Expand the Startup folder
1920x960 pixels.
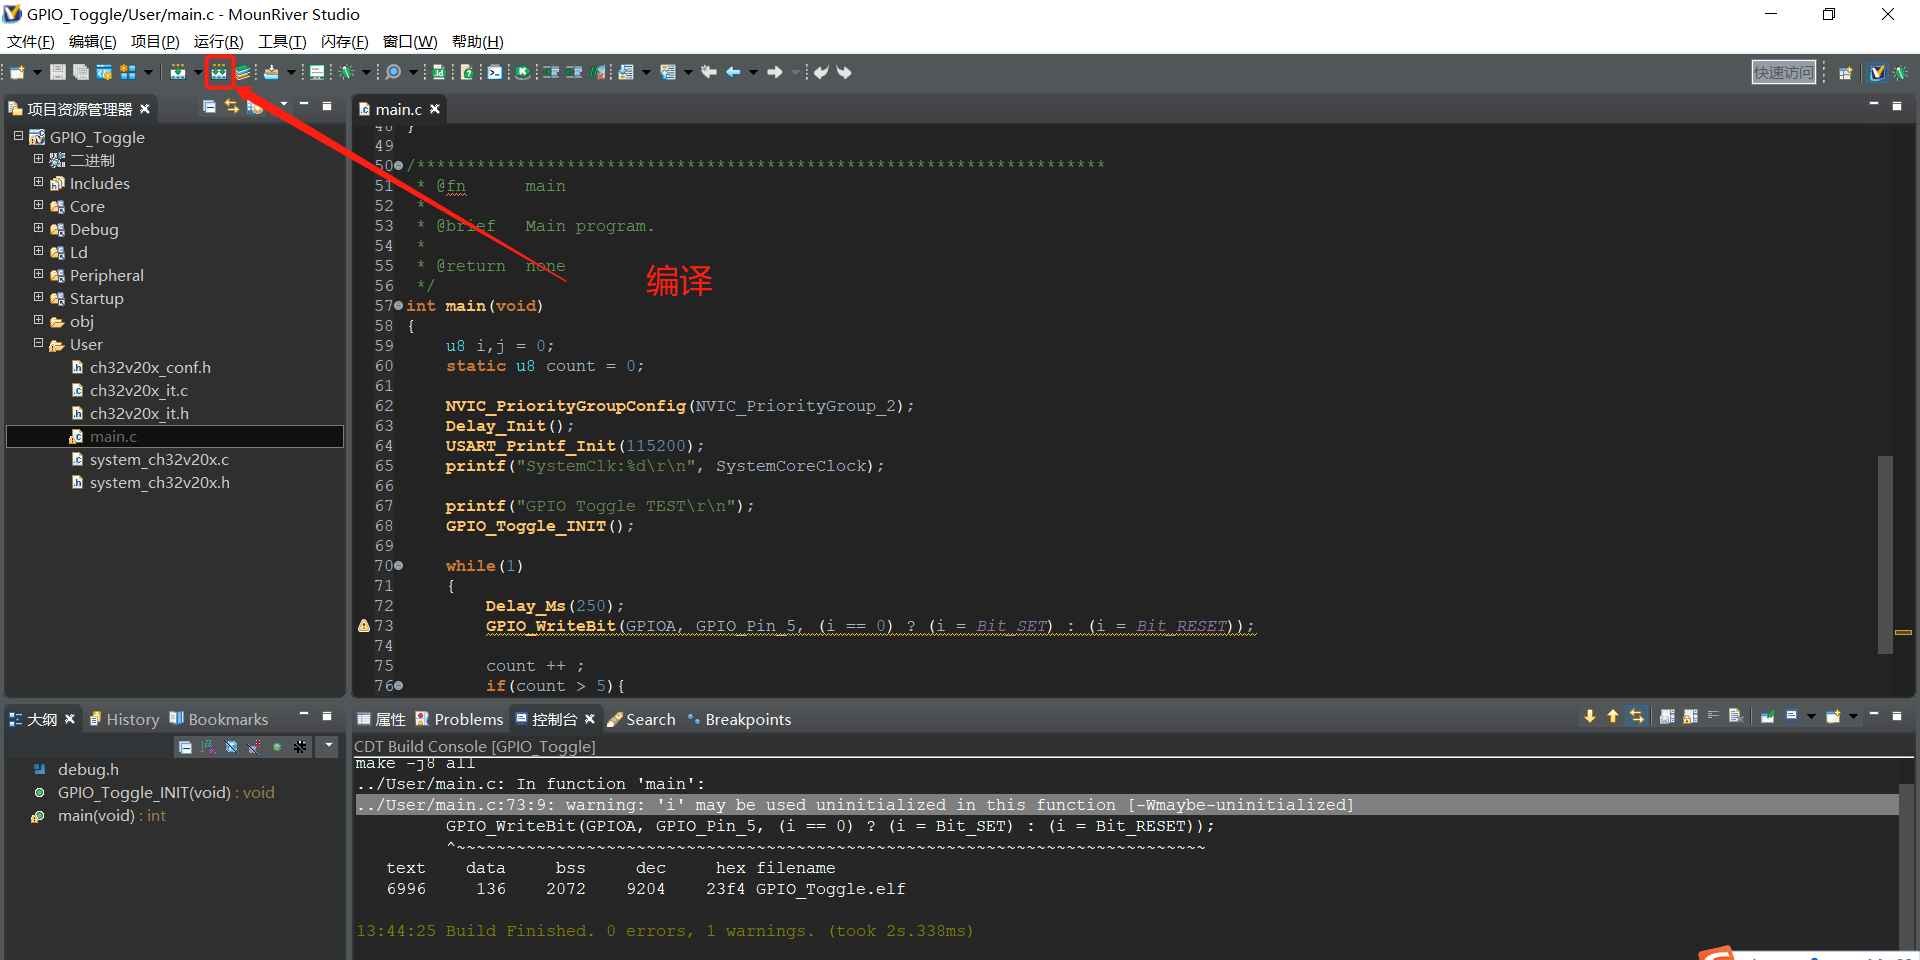click(x=38, y=297)
